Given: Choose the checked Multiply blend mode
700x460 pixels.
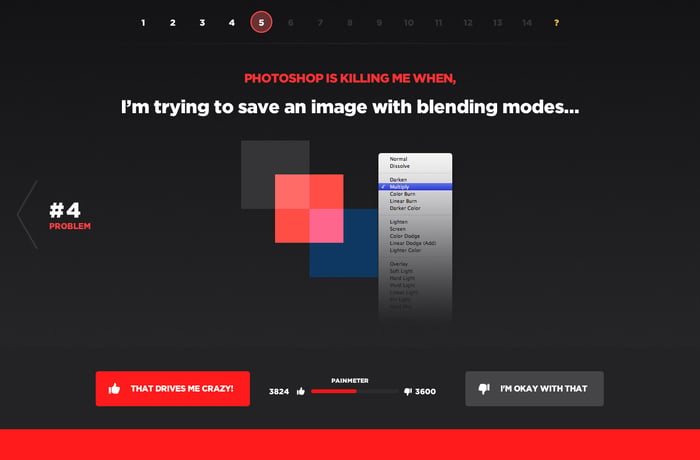Looking at the screenshot, I should click(415, 187).
